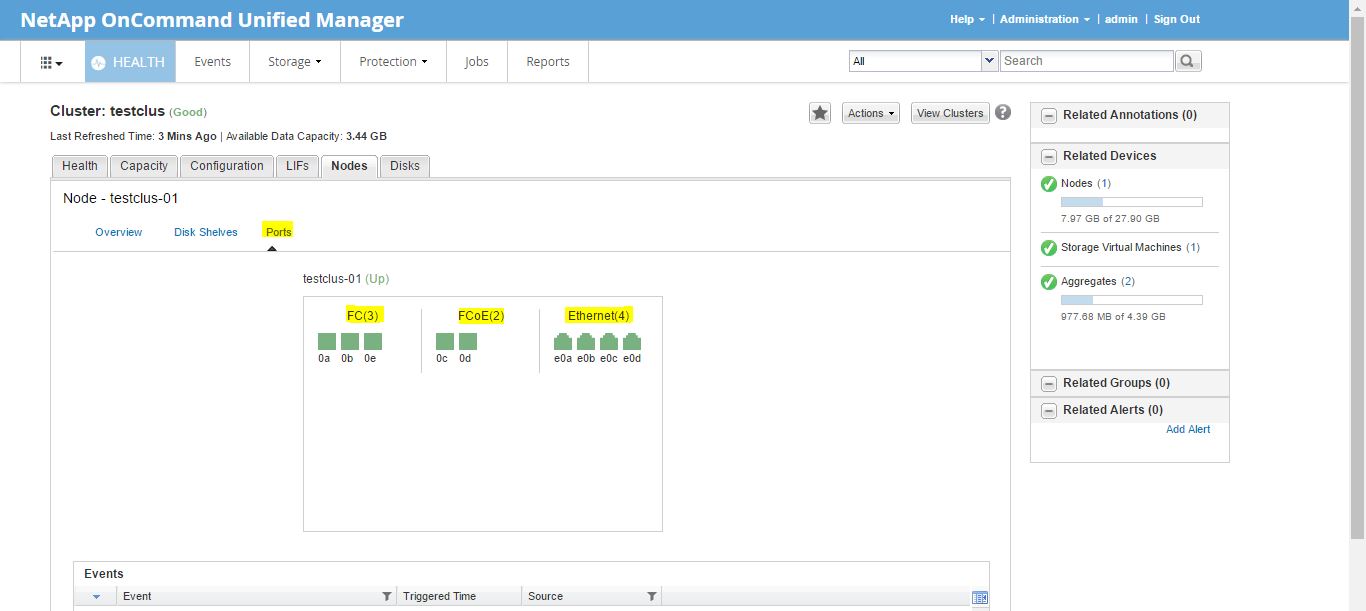1366x611 pixels.
Task: Open the Disk Shelves sub-tab
Action: click(x=205, y=231)
